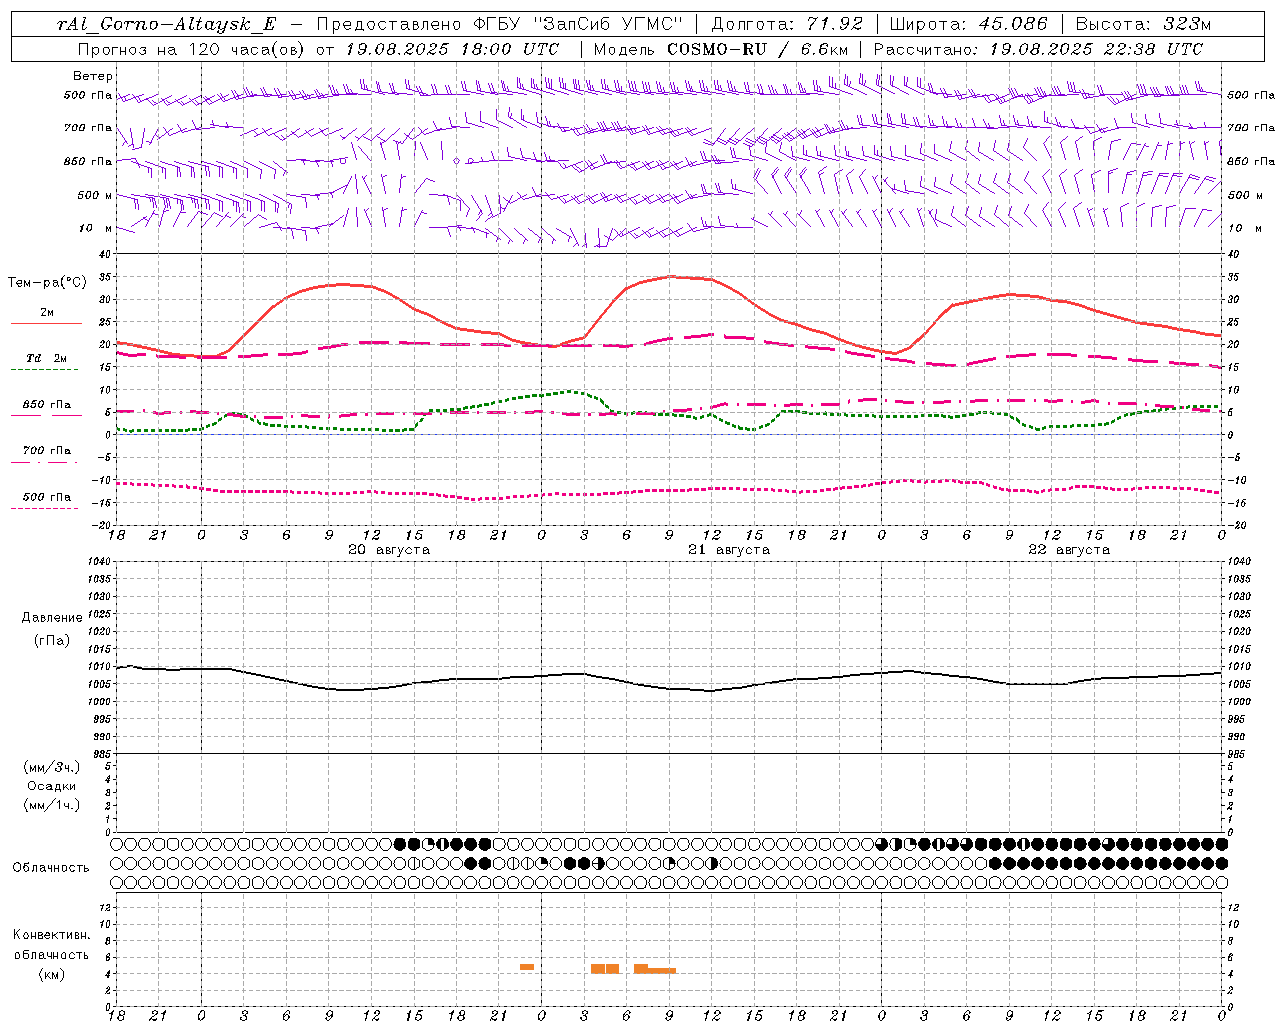This screenshot has height=1024, width=1280.
Task: Click the 20 августа date label
Action: pyautogui.click(x=389, y=550)
